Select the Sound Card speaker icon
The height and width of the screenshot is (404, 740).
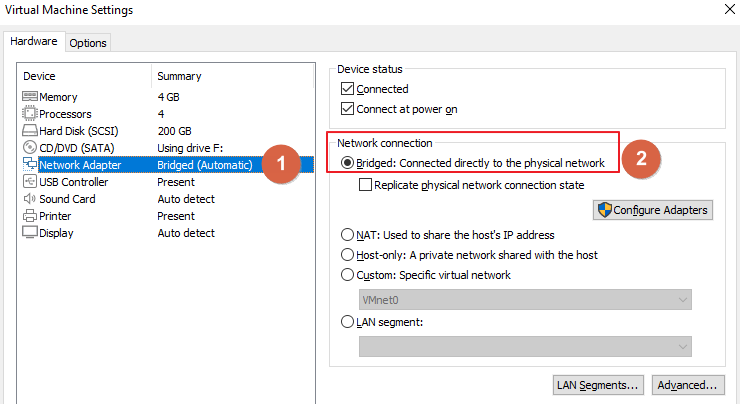[30, 198]
